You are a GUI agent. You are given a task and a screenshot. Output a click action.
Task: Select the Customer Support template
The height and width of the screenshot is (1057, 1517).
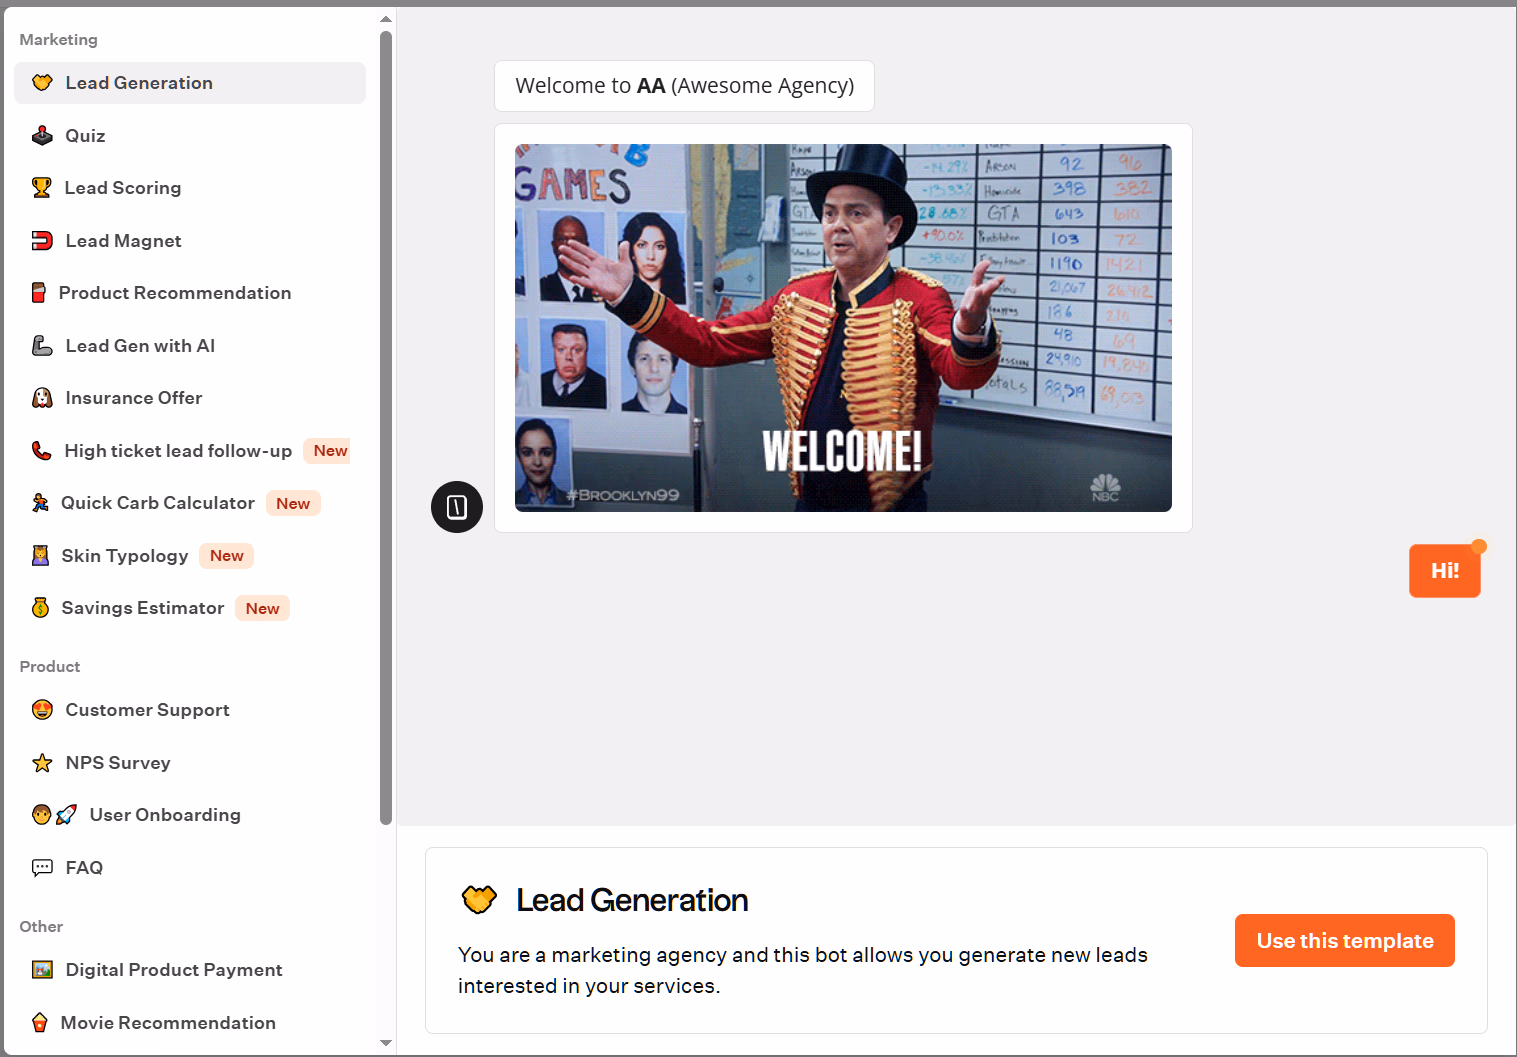point(147,710)
